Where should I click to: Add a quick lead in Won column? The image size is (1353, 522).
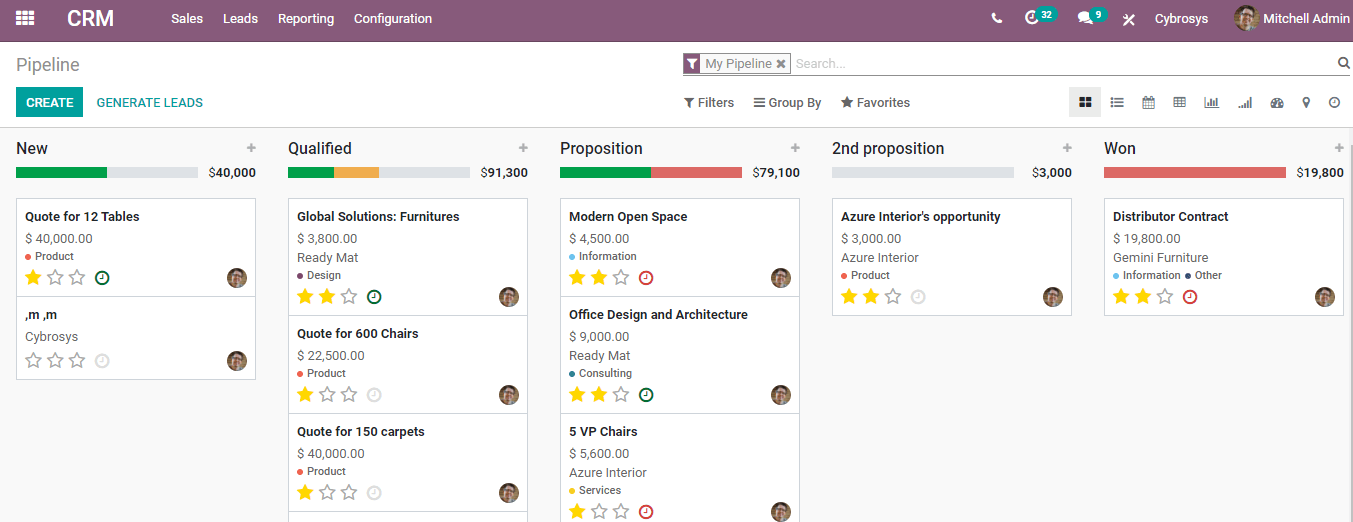coord(1339,148)
